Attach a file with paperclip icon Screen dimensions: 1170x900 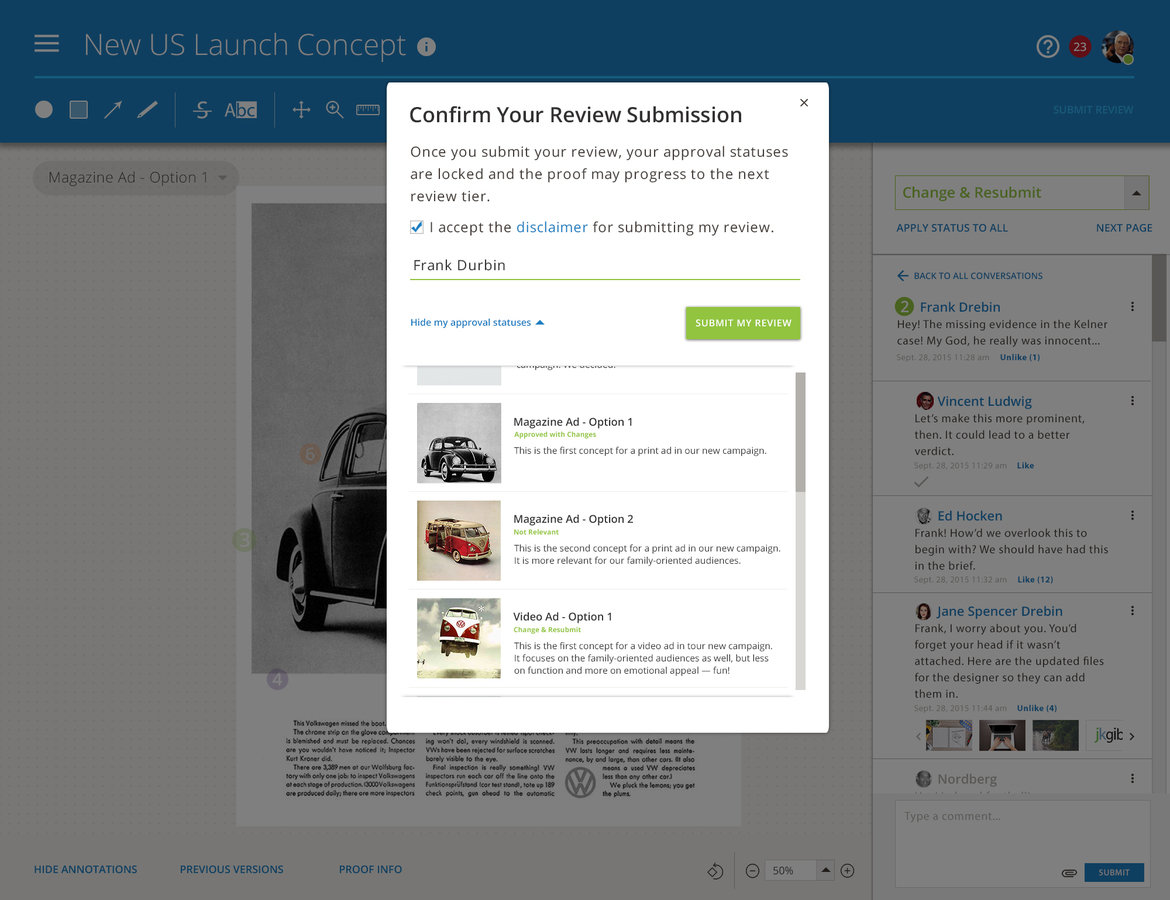tap(1069, 872)
